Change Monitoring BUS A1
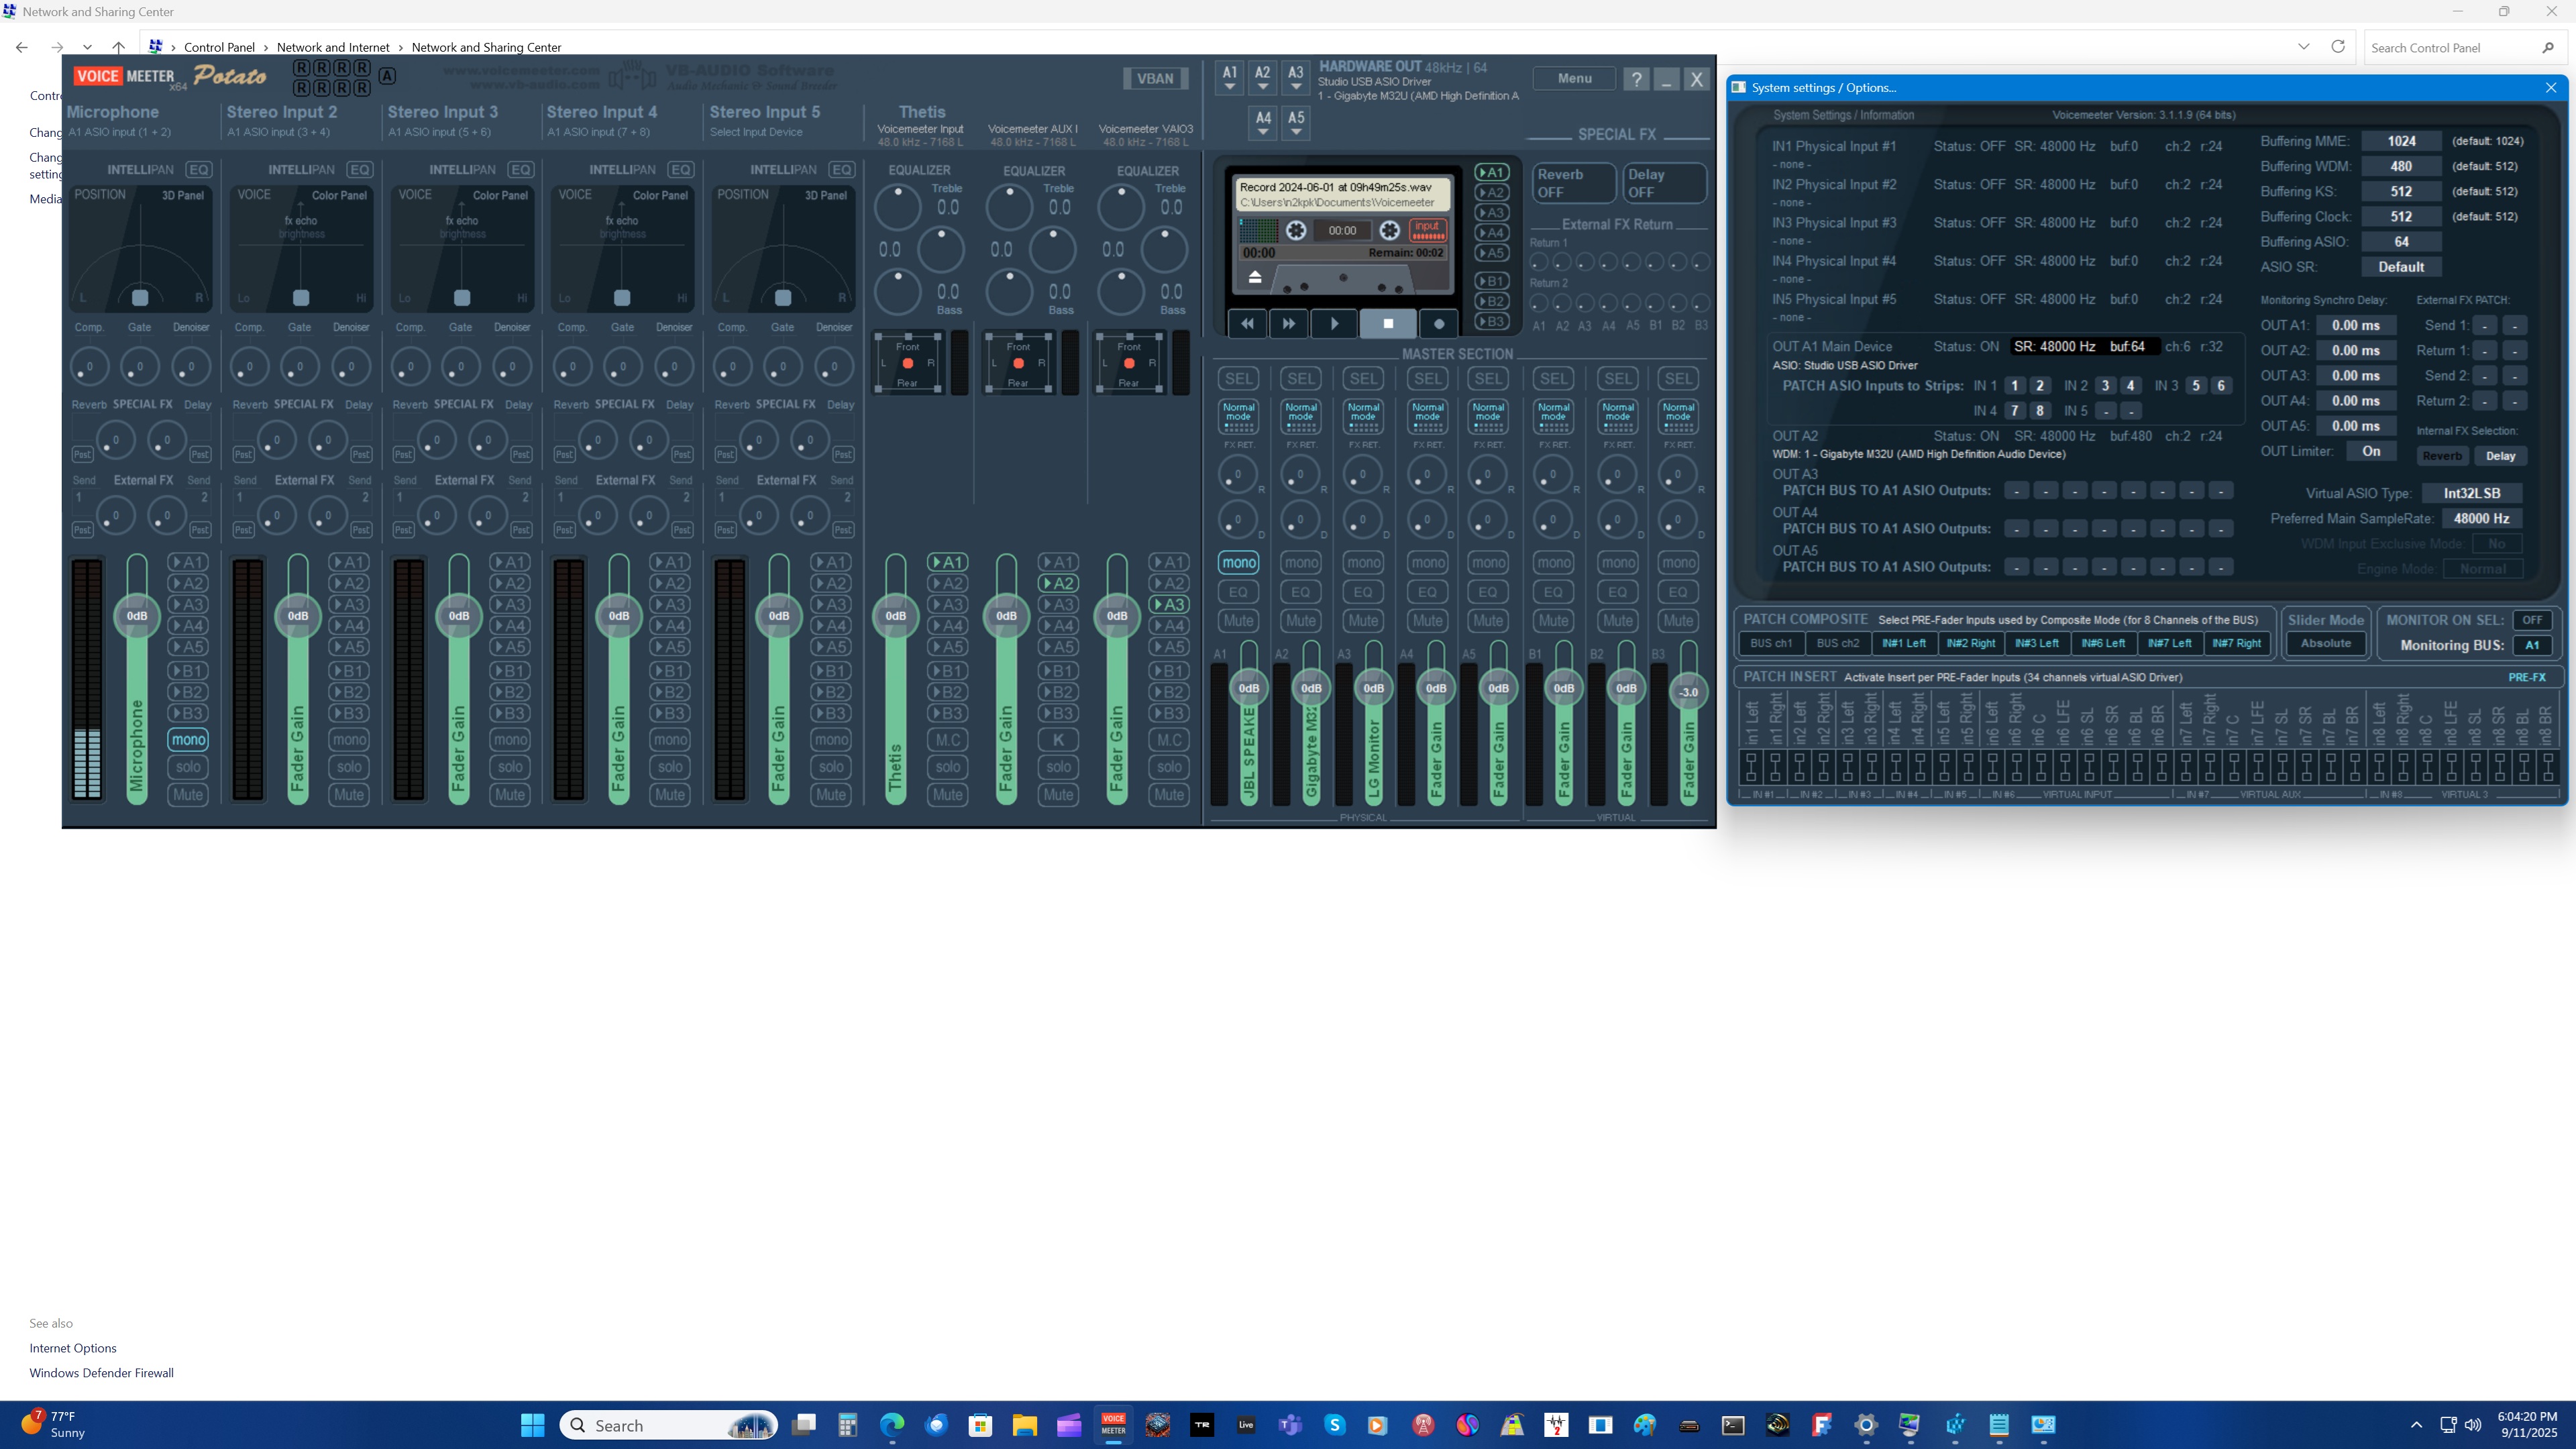The width and height of the screenshot is (2576, 1449). pos(2531,645)
